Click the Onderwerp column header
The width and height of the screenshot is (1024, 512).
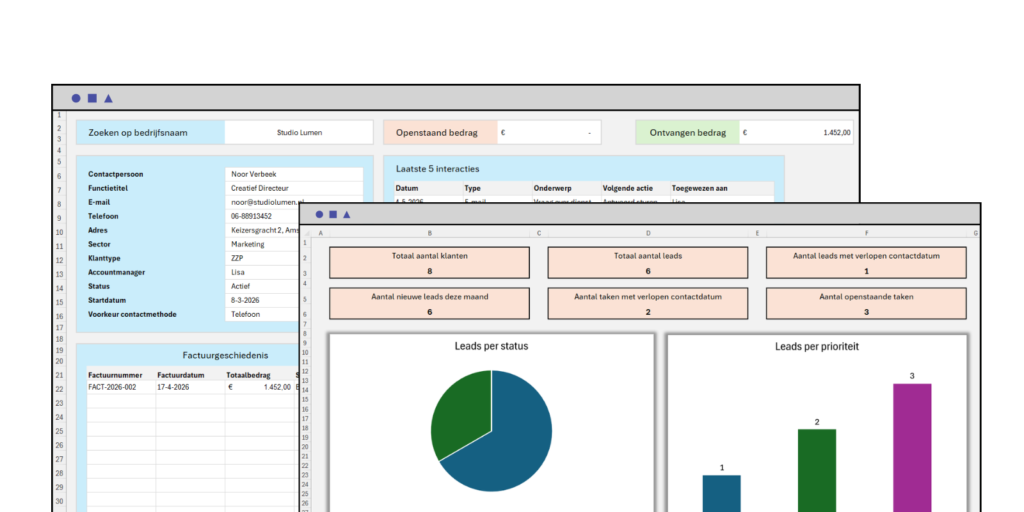coord(552,188)
